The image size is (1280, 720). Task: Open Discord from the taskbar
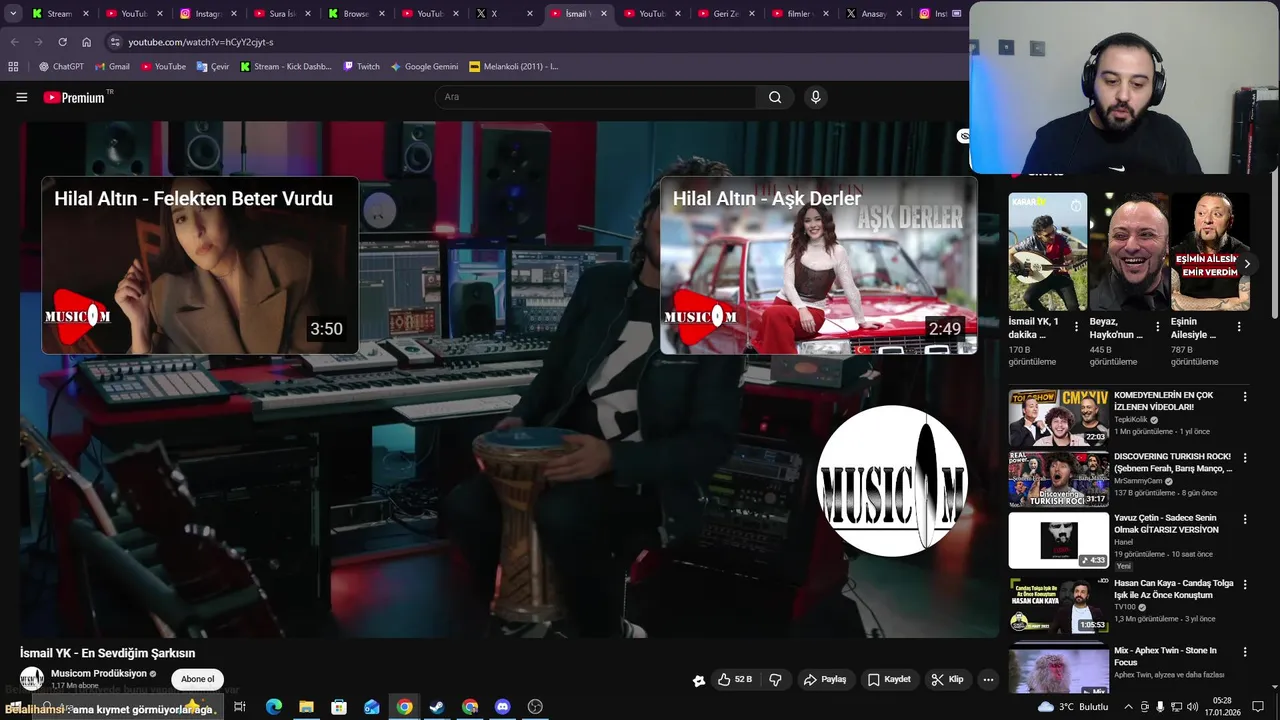tap(503, 706)
